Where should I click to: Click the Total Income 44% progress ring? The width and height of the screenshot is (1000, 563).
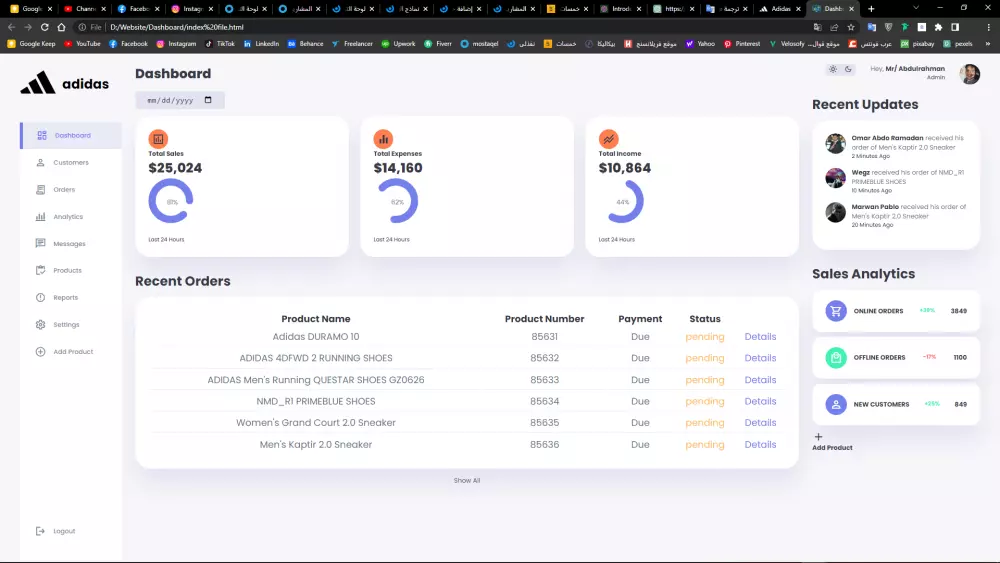pos(622,201)
